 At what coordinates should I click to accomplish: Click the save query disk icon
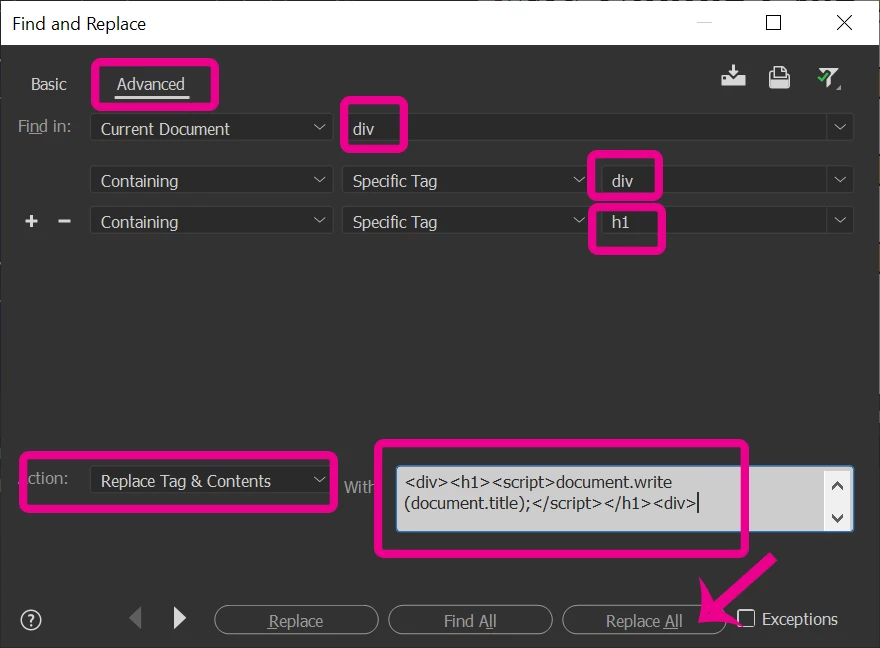point(779,77)
